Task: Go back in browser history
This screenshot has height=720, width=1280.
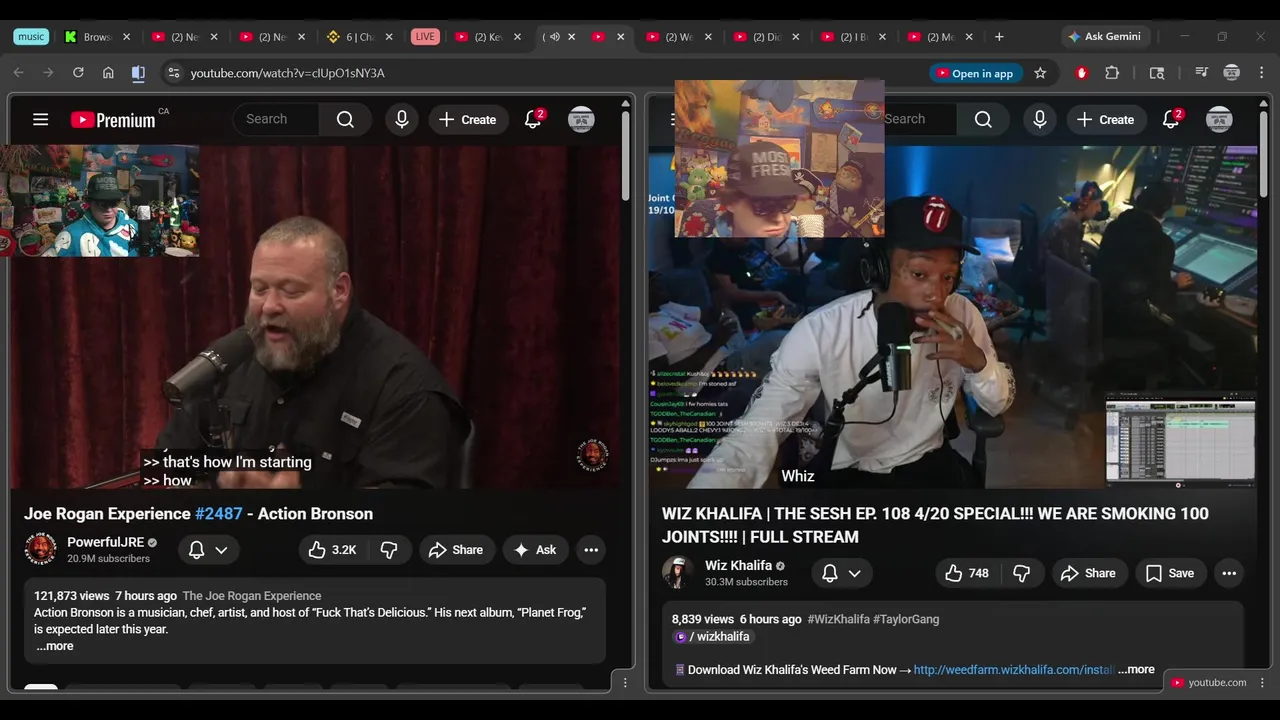Action: click(x=19, y=73)
